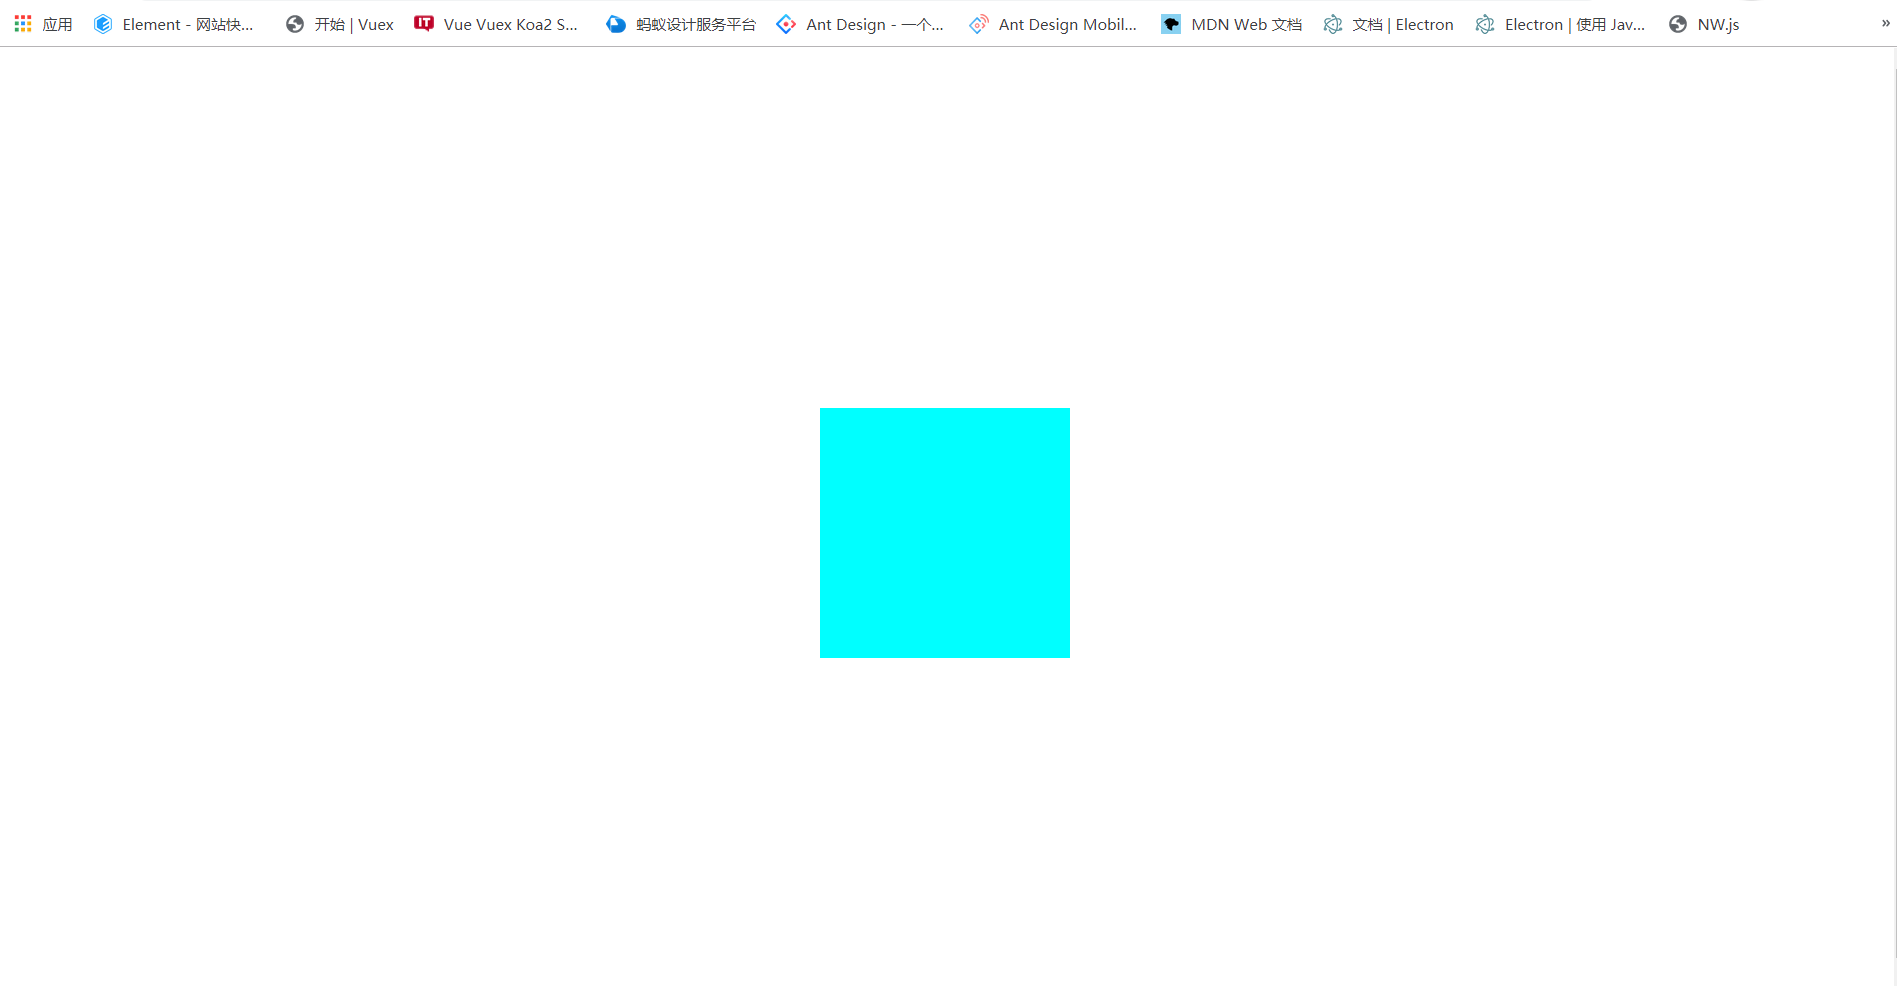Click the red icon before Vue Vuex Koa2
The height and width of the screenshot is (986, 1897).
[x=424, y=24]
